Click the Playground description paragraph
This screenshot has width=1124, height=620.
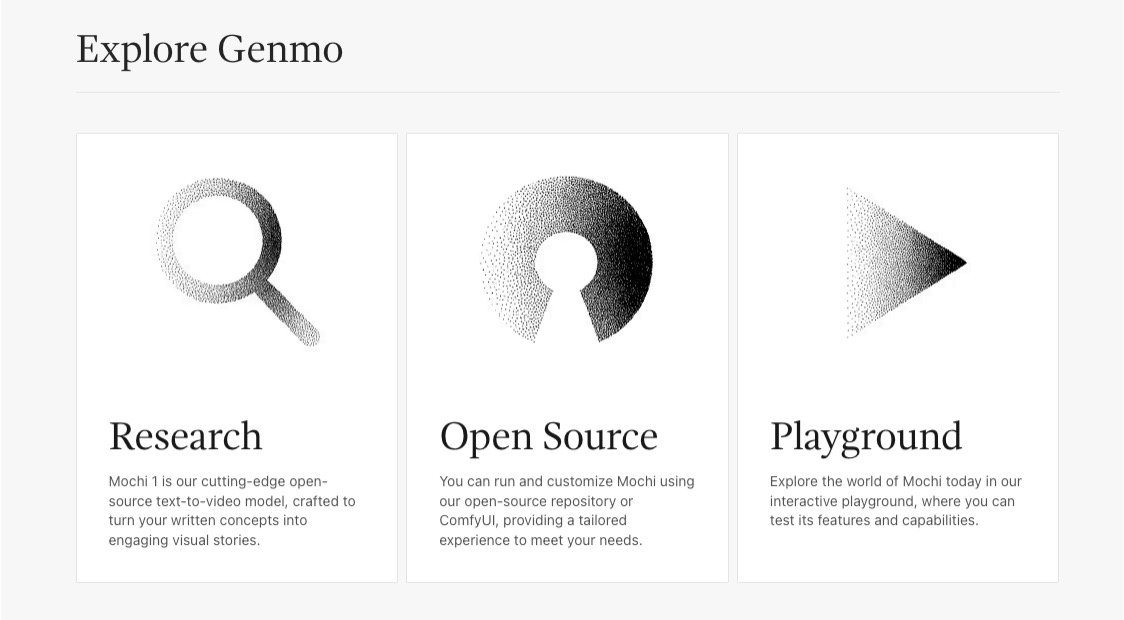click(x=895, y=501)
